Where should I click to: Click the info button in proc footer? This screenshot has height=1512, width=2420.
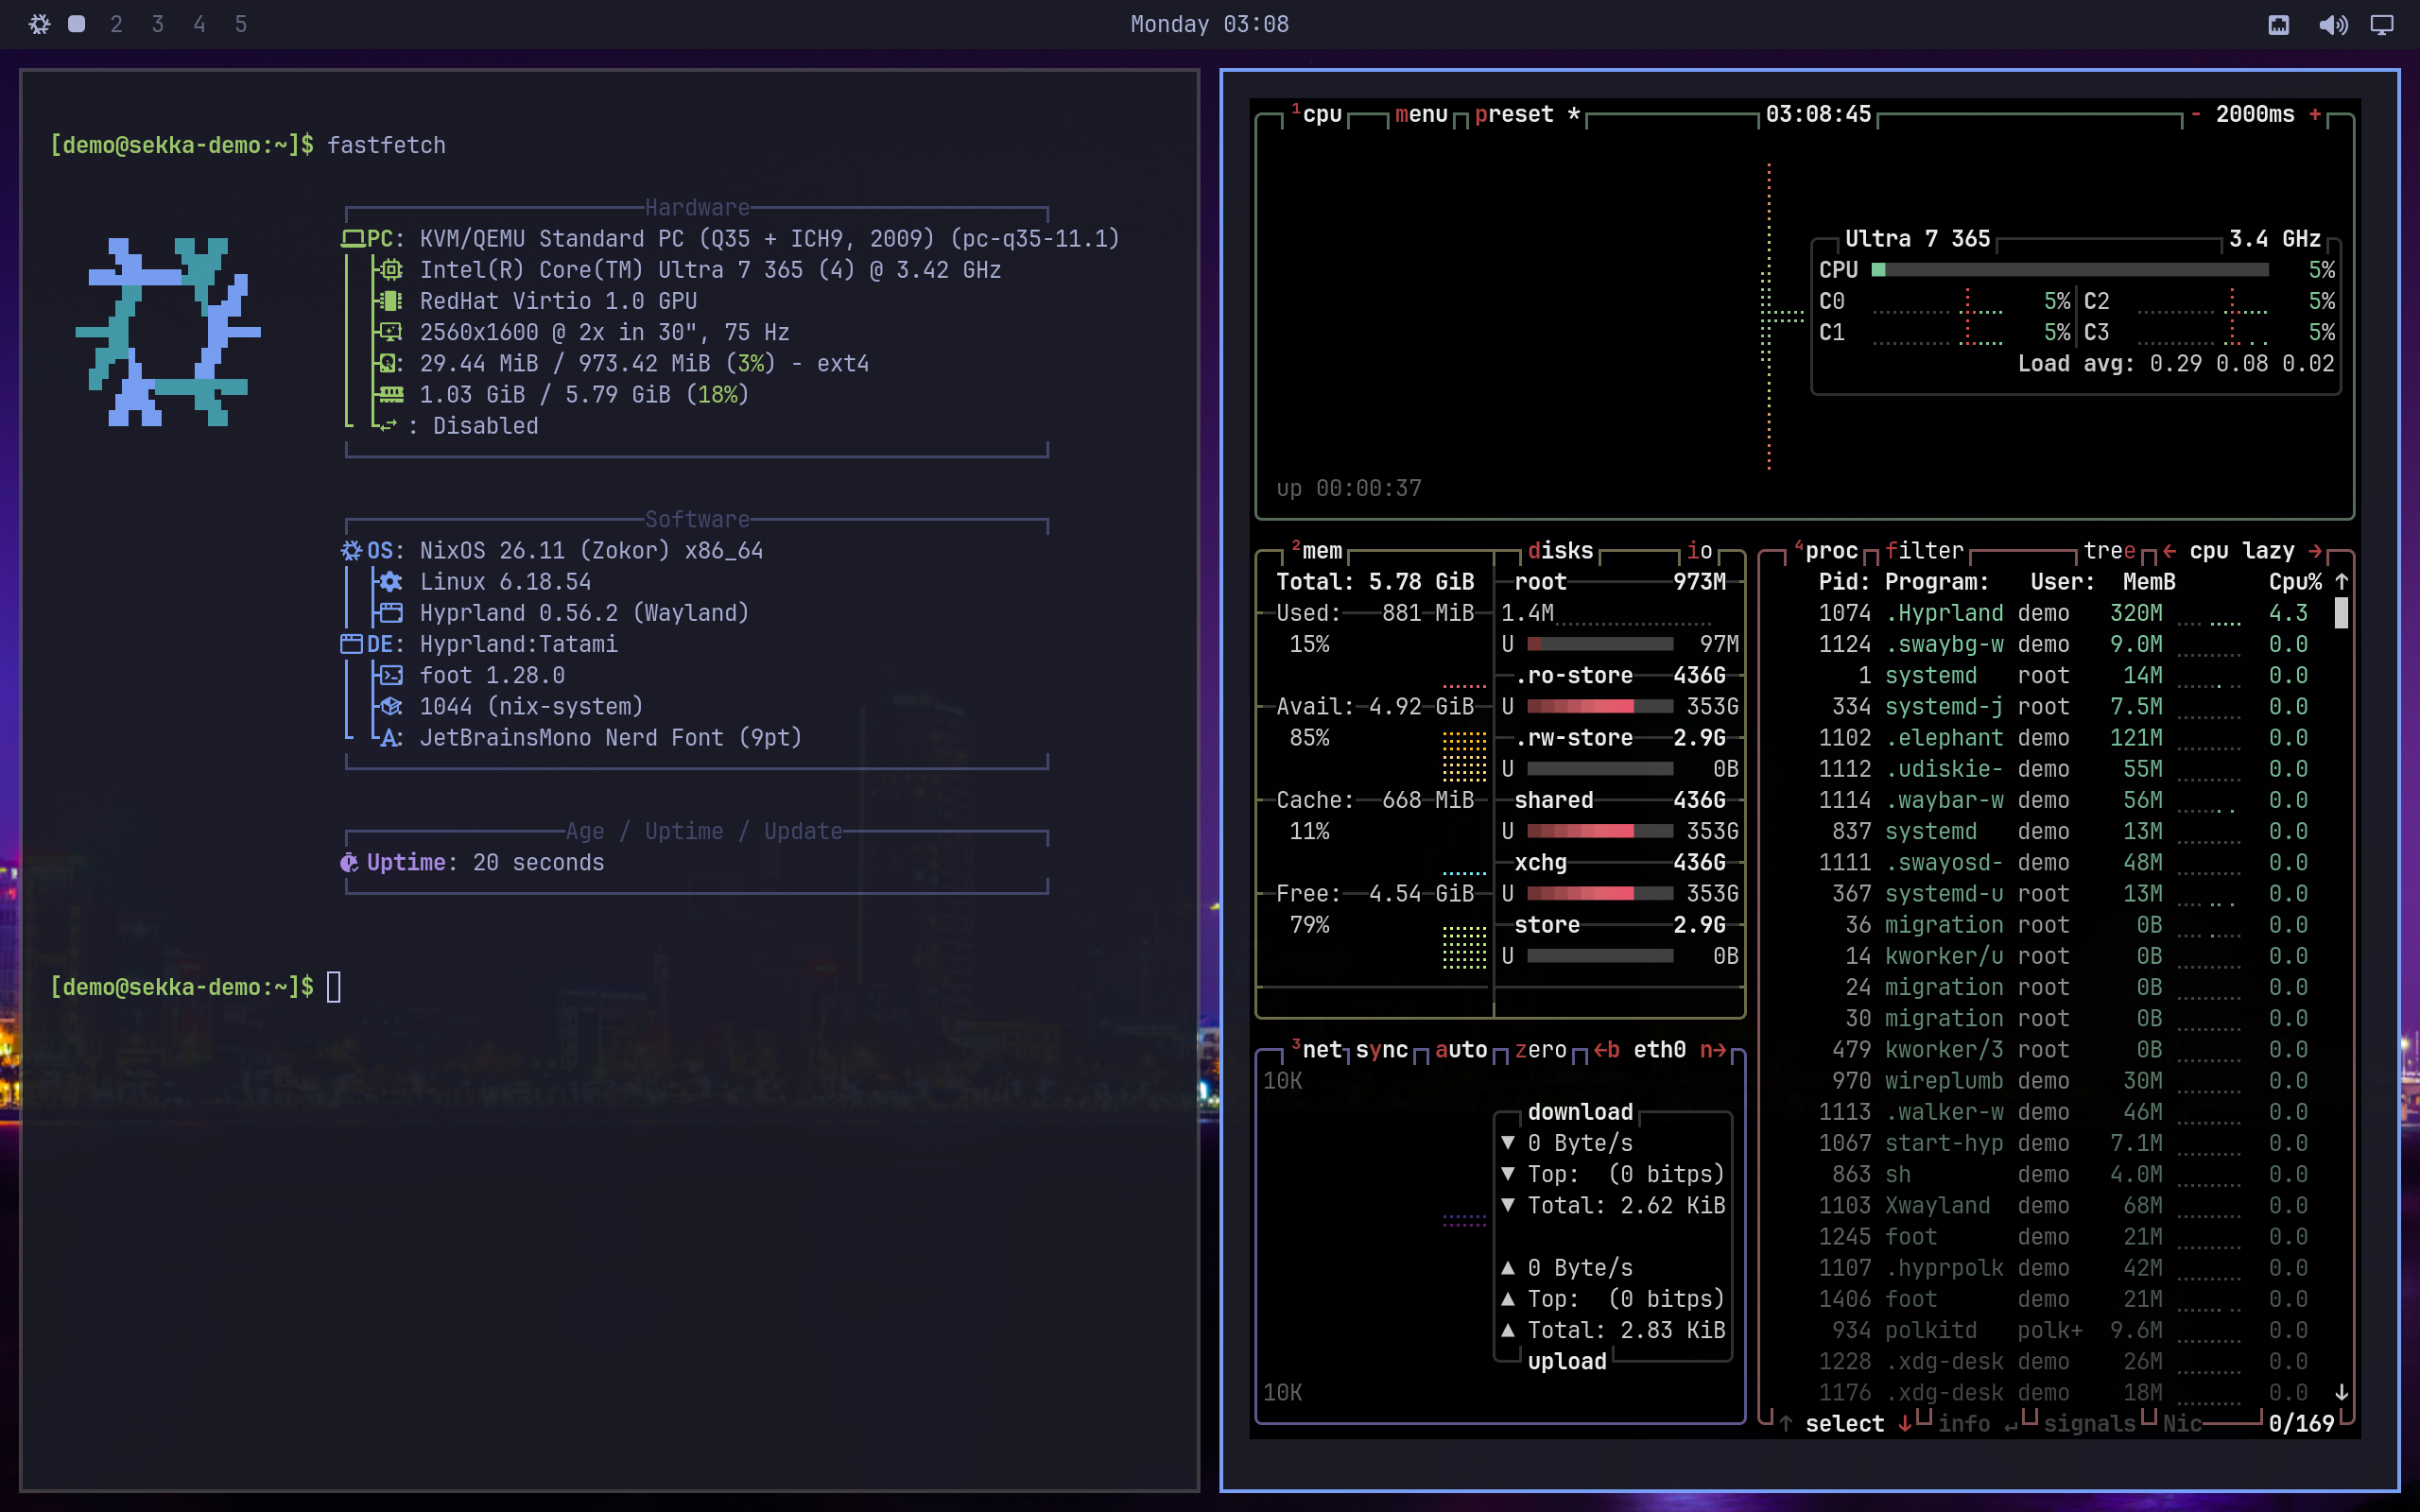click(1978, 1424)
